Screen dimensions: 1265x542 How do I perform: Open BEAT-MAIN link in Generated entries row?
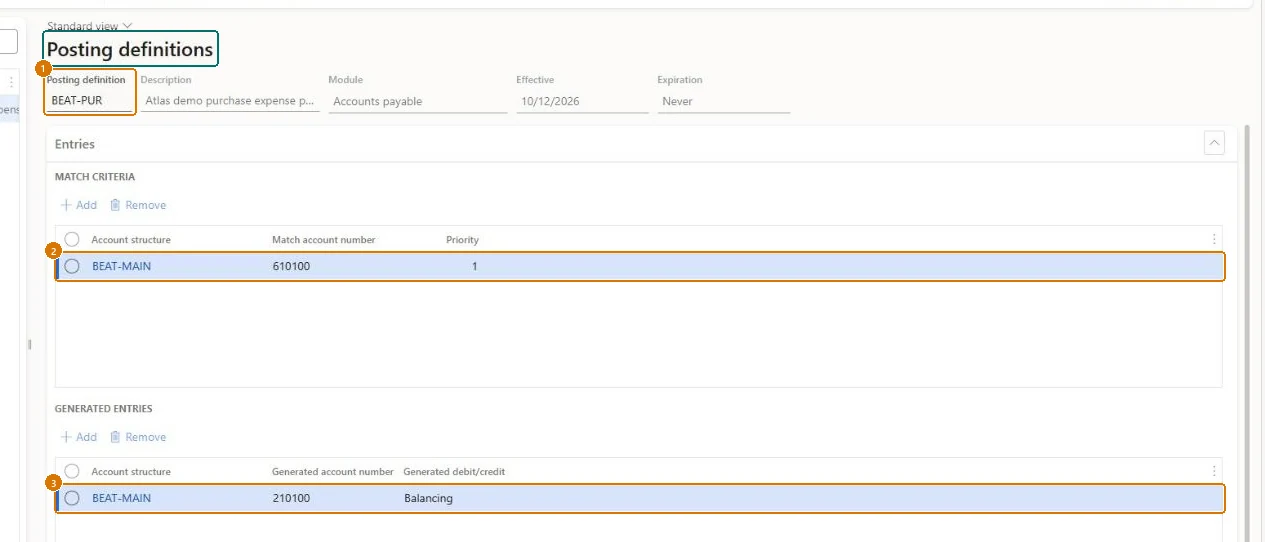coord(122,498)
